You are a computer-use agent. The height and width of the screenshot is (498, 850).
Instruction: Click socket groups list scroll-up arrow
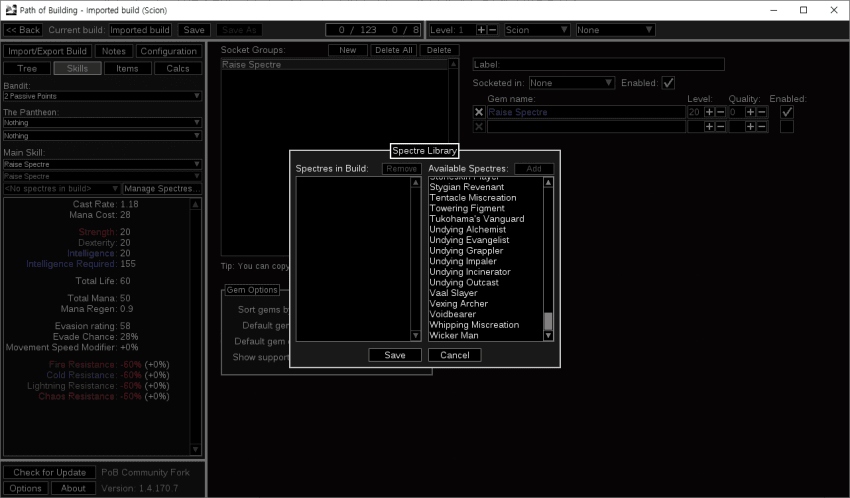point(453,64)
